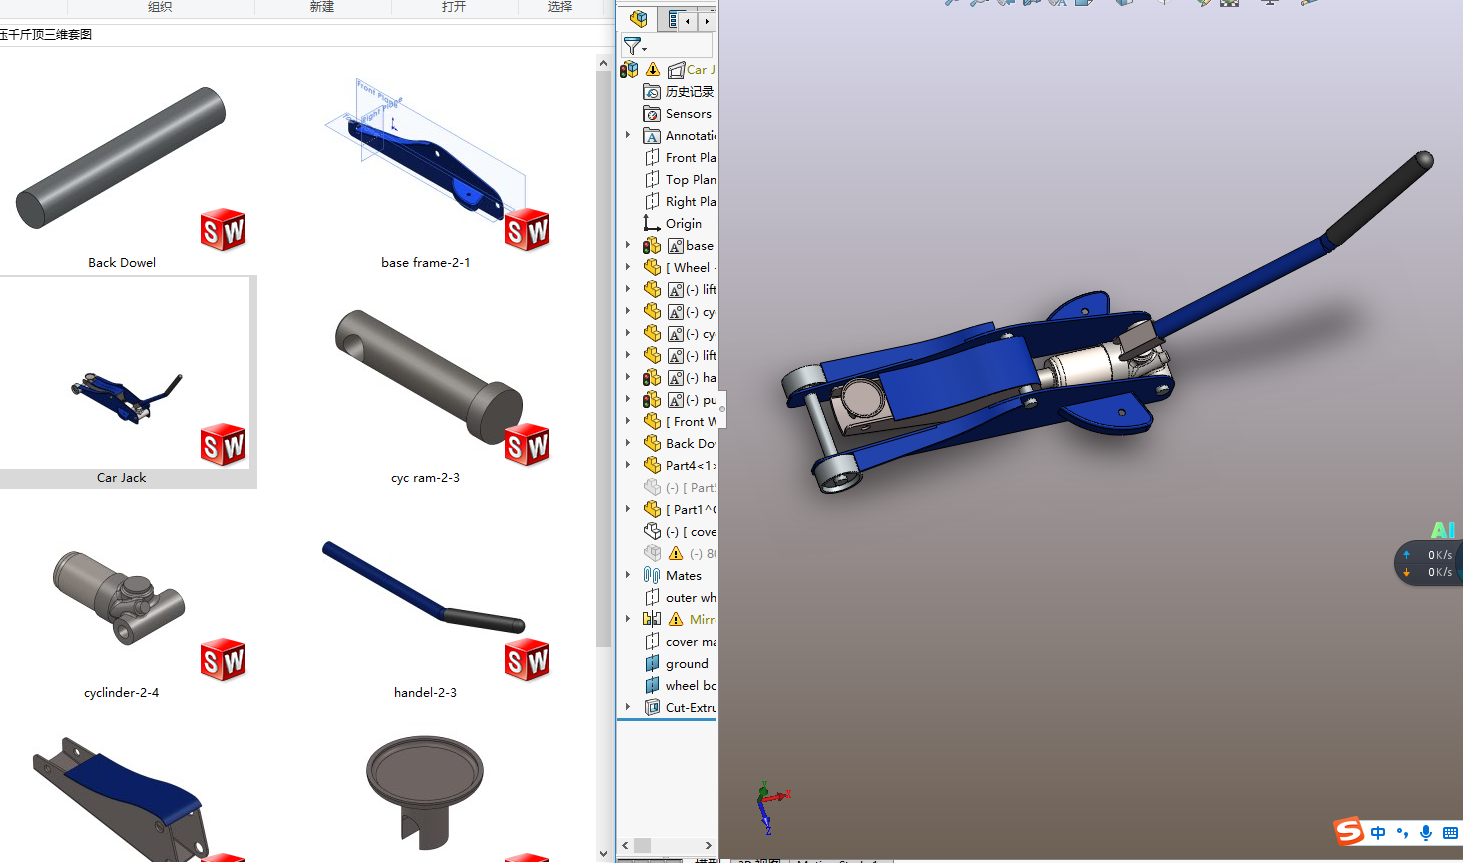Expand the Annotations node

[628, 135]
